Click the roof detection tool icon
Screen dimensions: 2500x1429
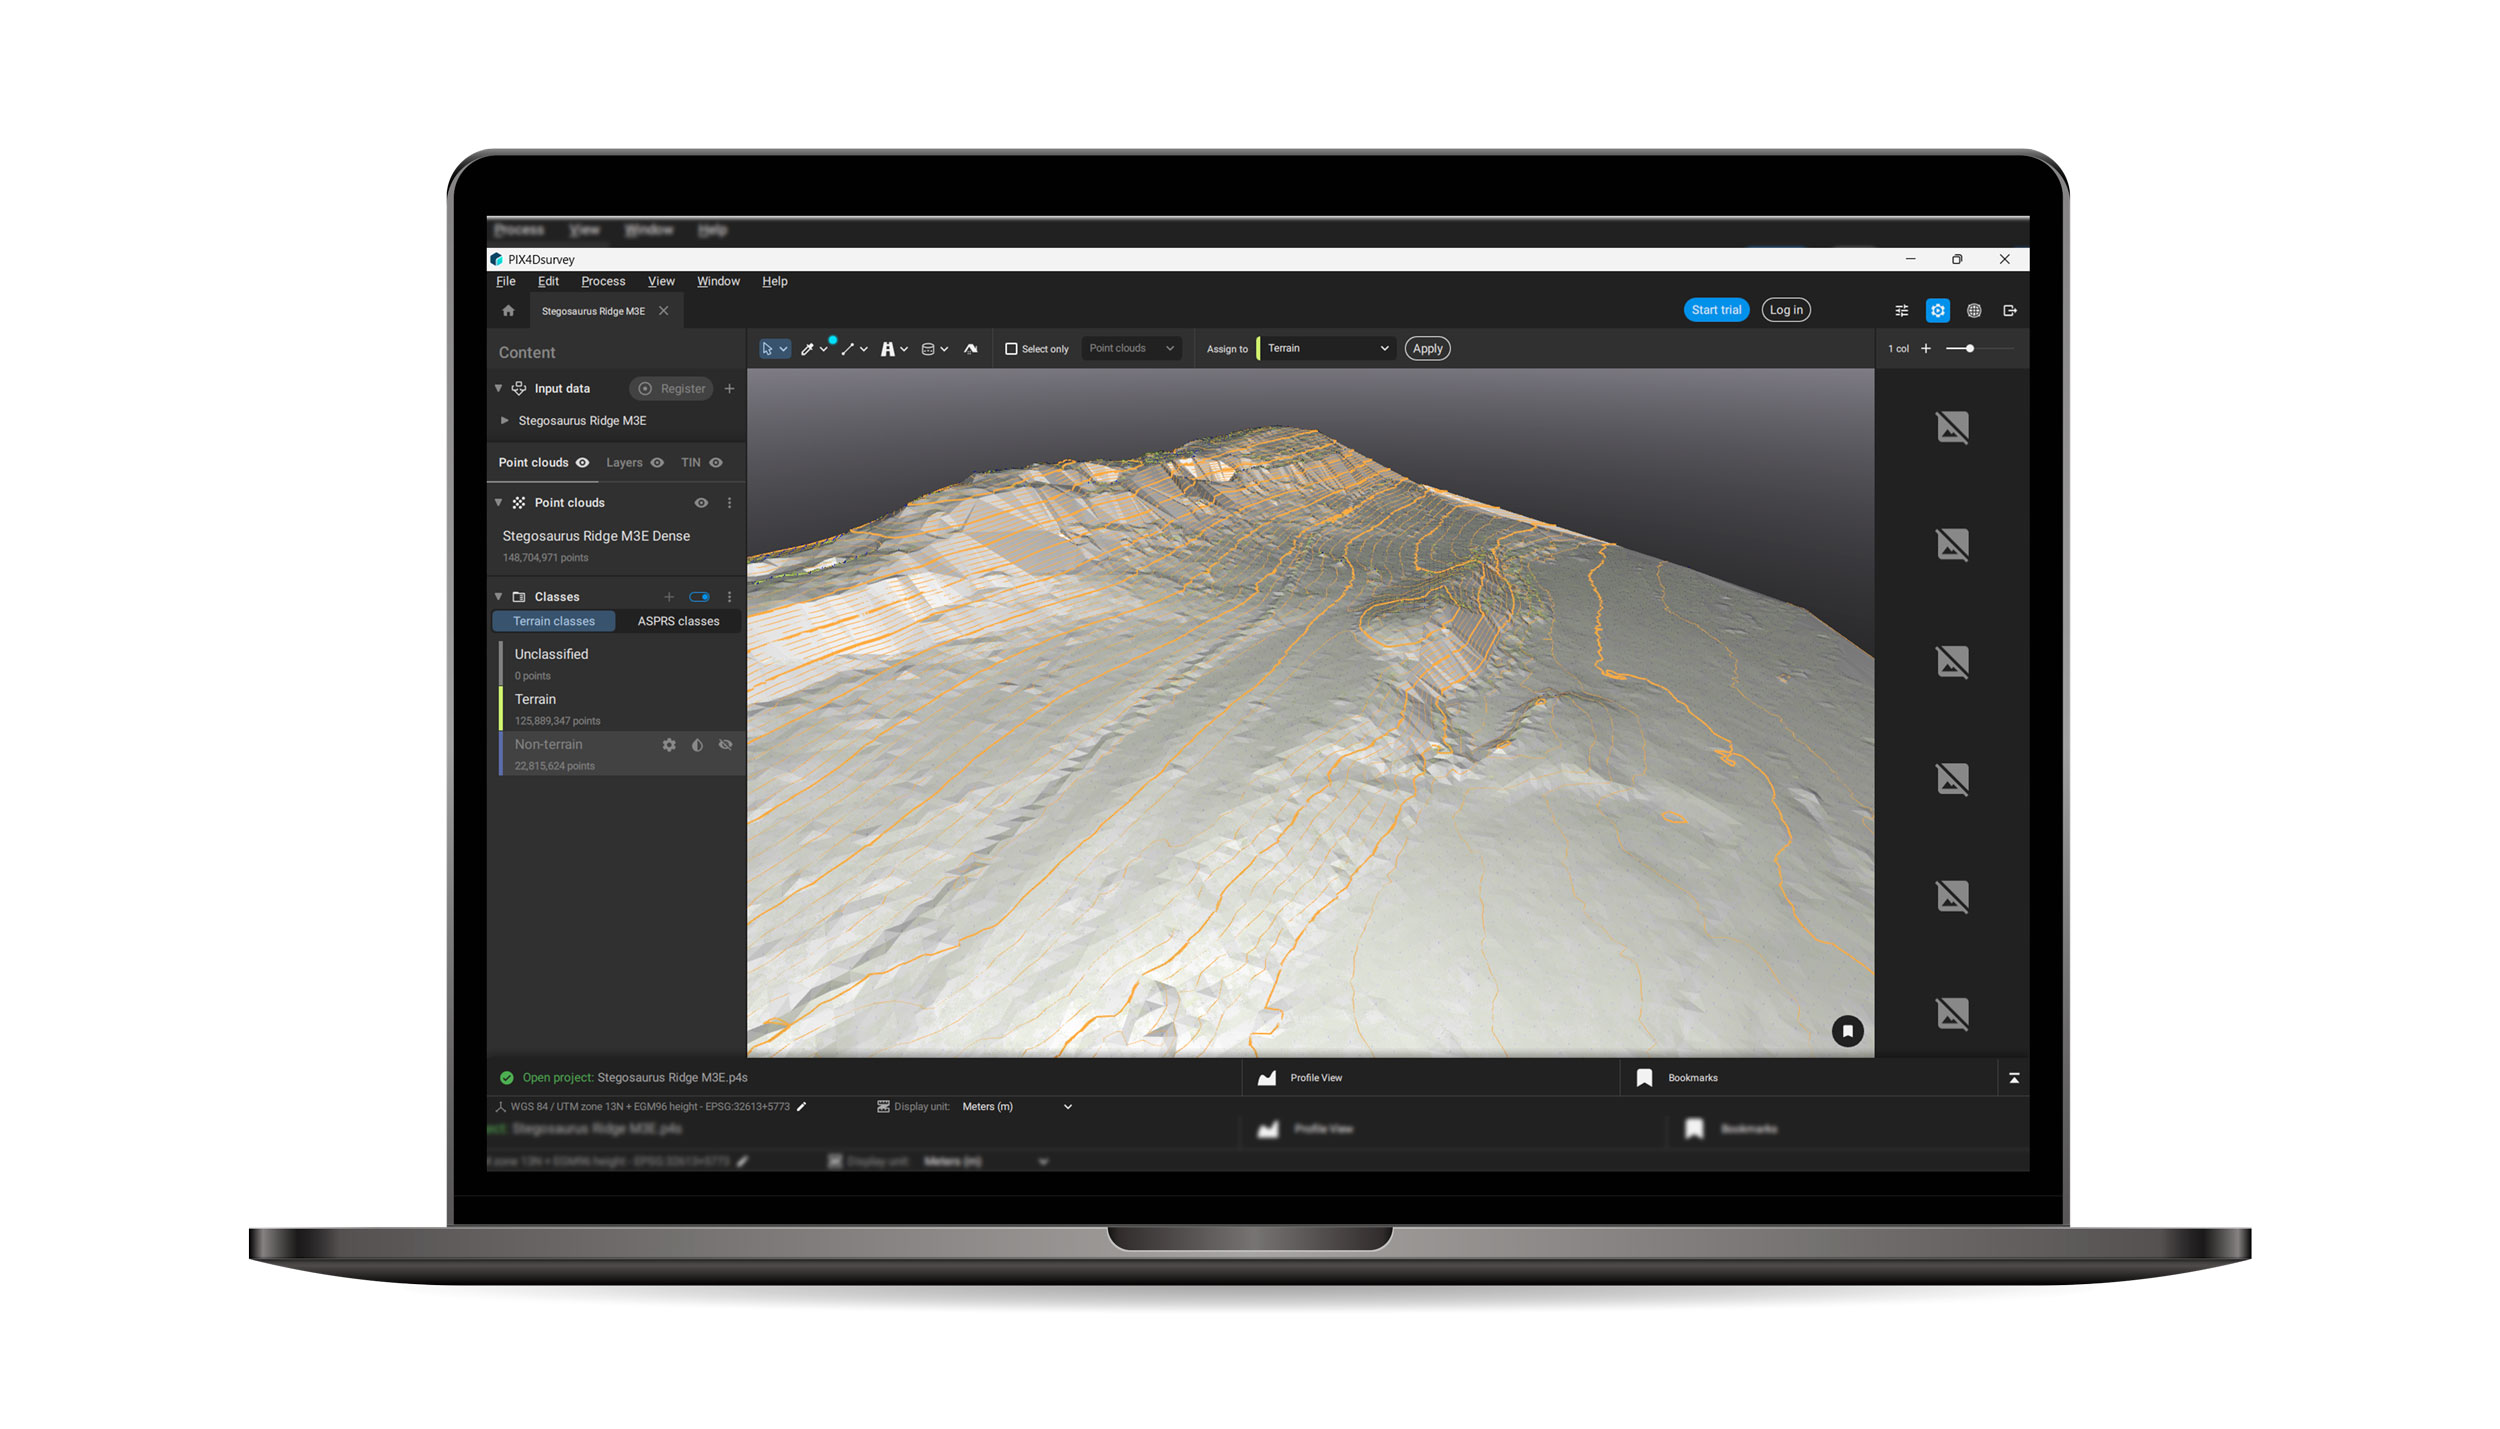(970, 349)
